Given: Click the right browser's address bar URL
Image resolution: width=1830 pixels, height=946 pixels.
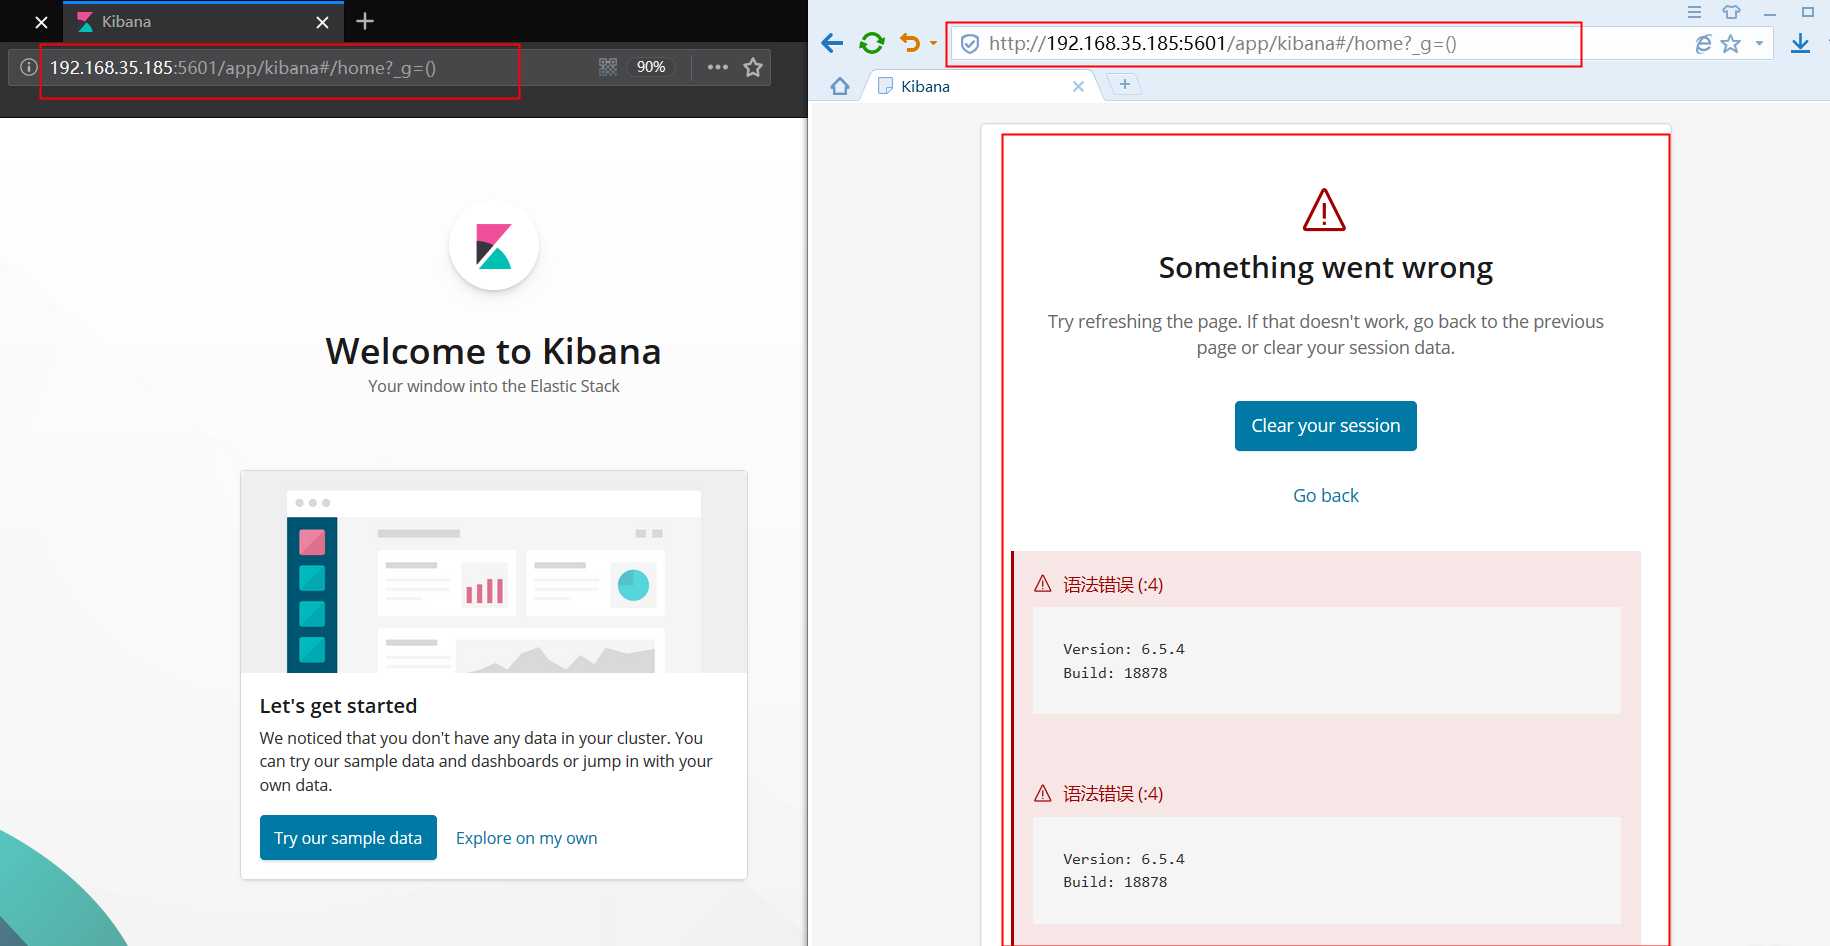Looking at the screenshot, I should pos(1222,44).
